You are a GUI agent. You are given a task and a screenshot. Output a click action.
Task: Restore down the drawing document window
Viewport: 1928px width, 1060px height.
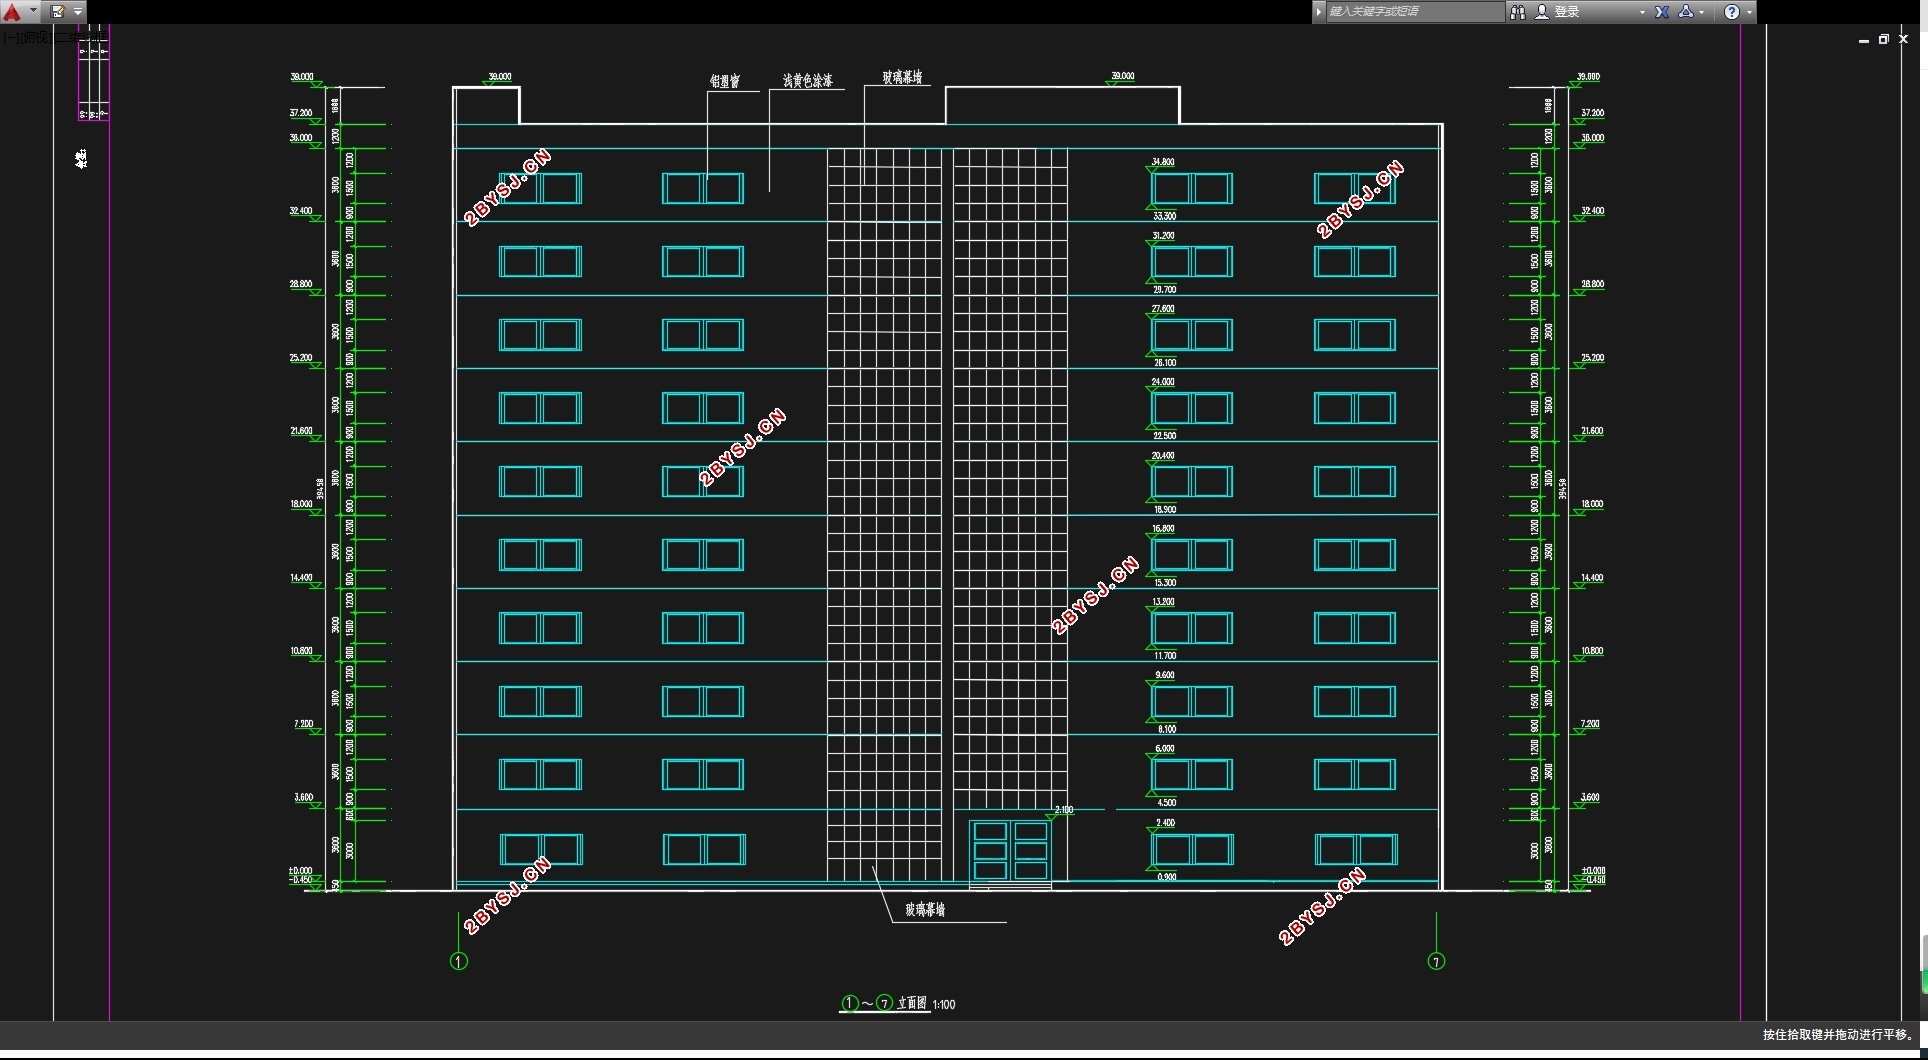coord(1884,39)
